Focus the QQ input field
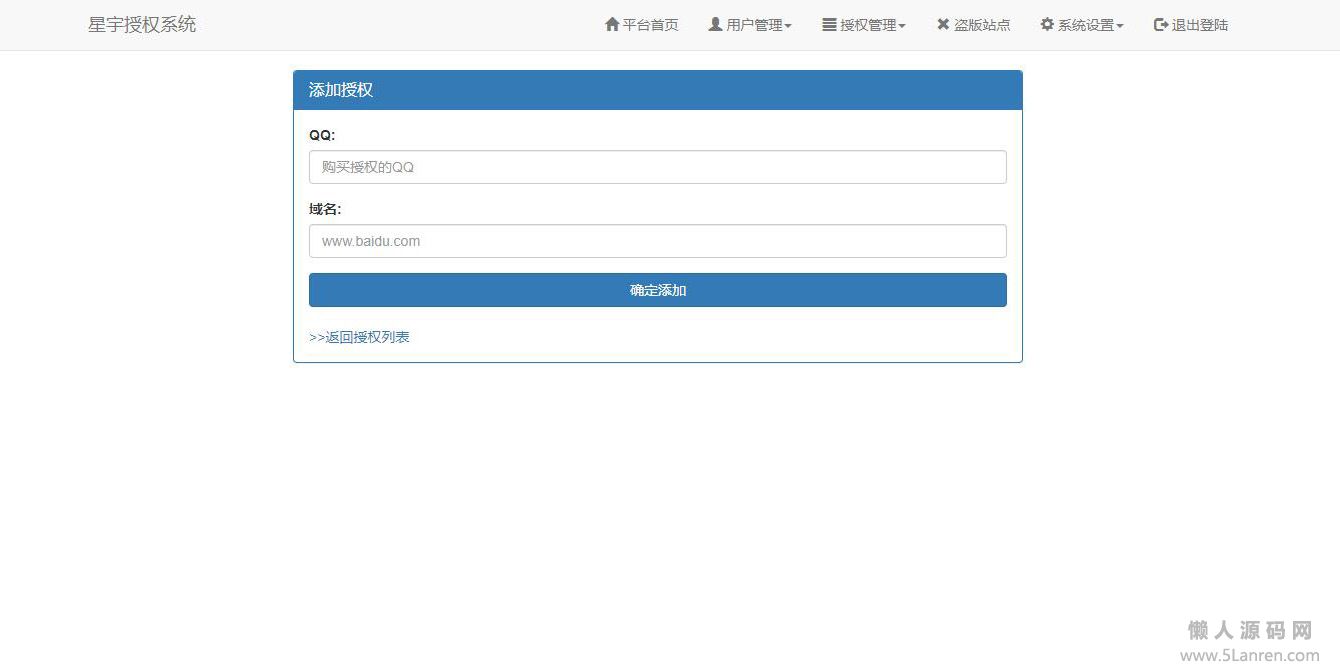 pyautogui.click(x=657, y=167)
